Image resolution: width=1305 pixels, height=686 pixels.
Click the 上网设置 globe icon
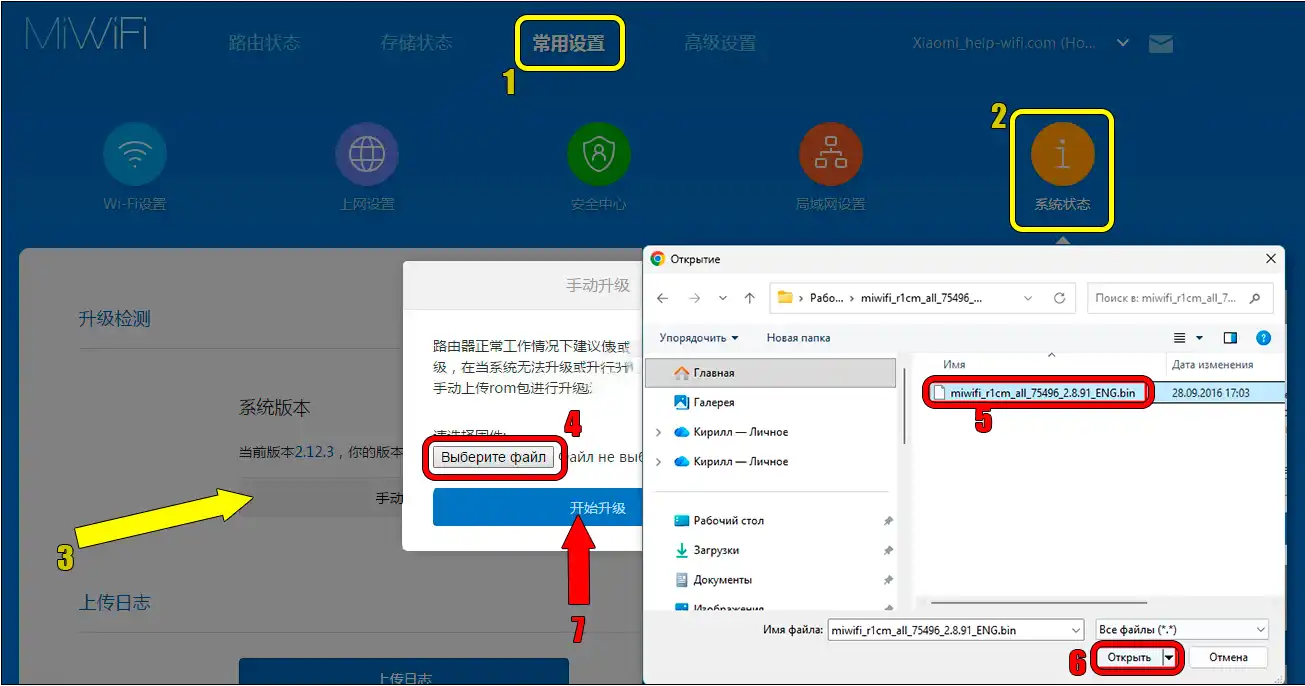click(x=367, y=154)
